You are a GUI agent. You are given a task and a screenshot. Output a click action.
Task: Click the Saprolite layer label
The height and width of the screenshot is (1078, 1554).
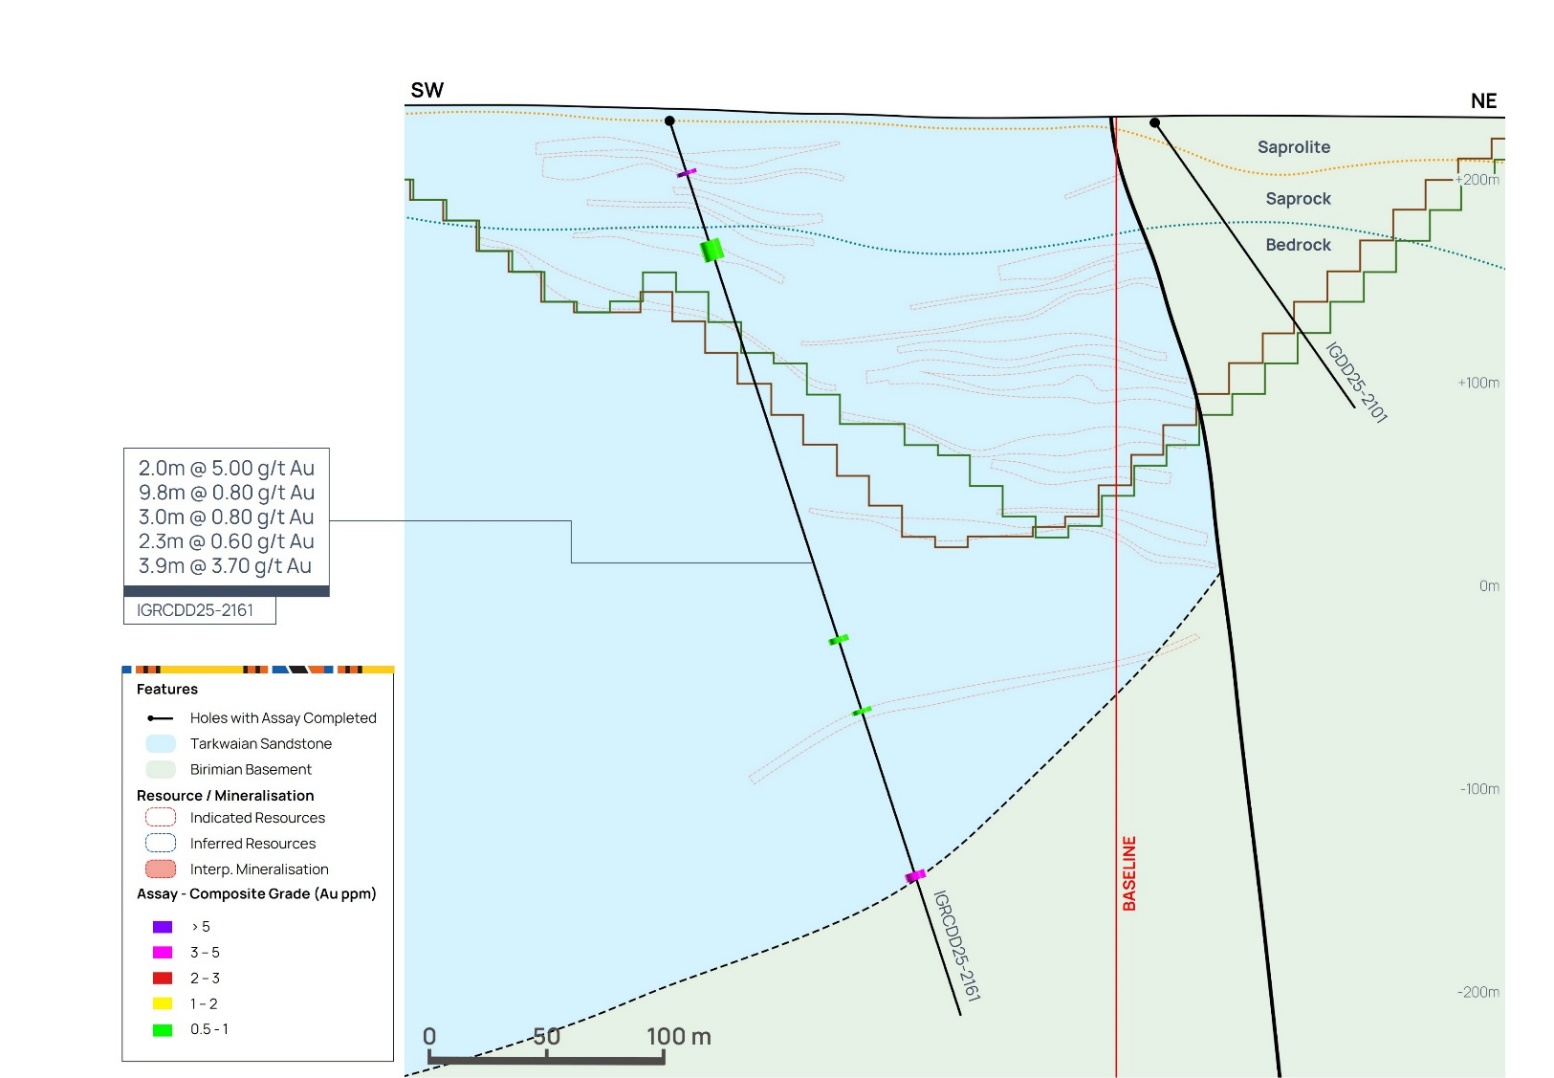click(1293, 147)
